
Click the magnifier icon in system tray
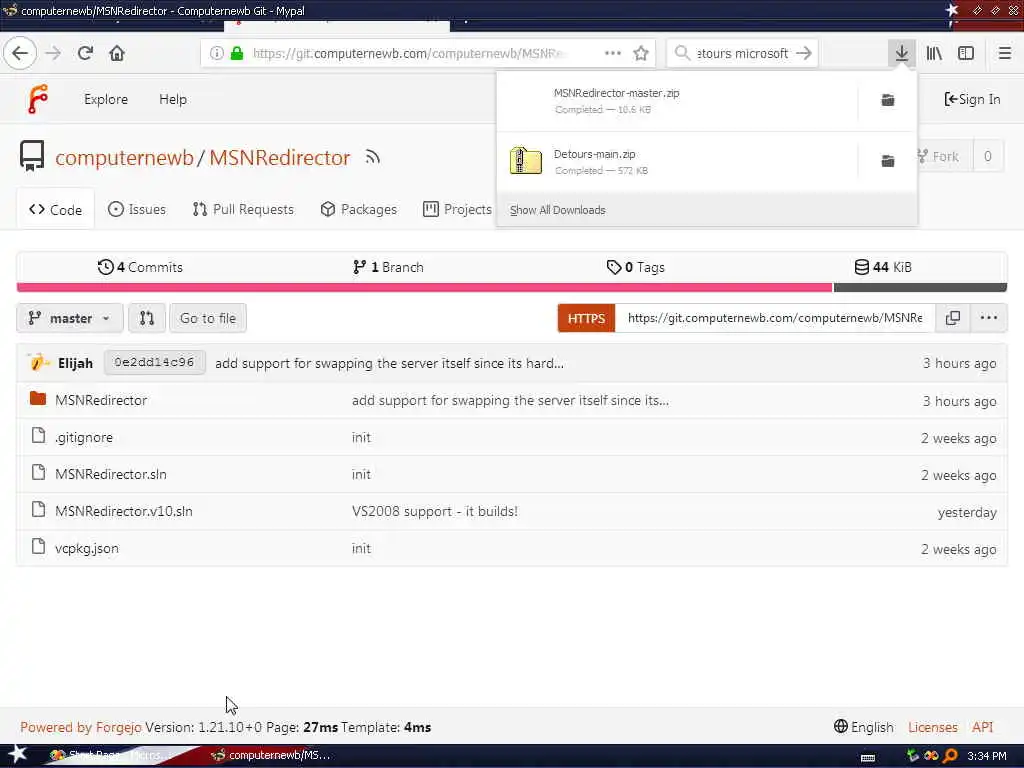coord(950,756)
